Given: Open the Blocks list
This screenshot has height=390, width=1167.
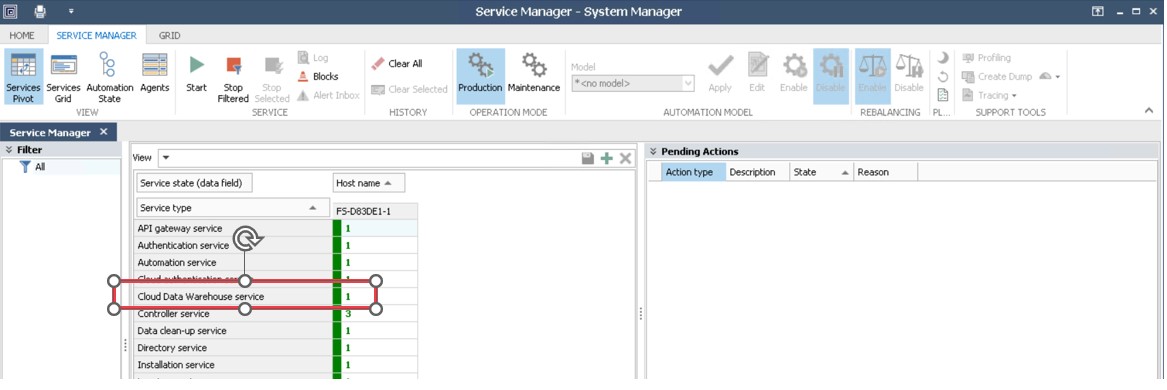Looking at the screenshot, I should coord(318,76).
